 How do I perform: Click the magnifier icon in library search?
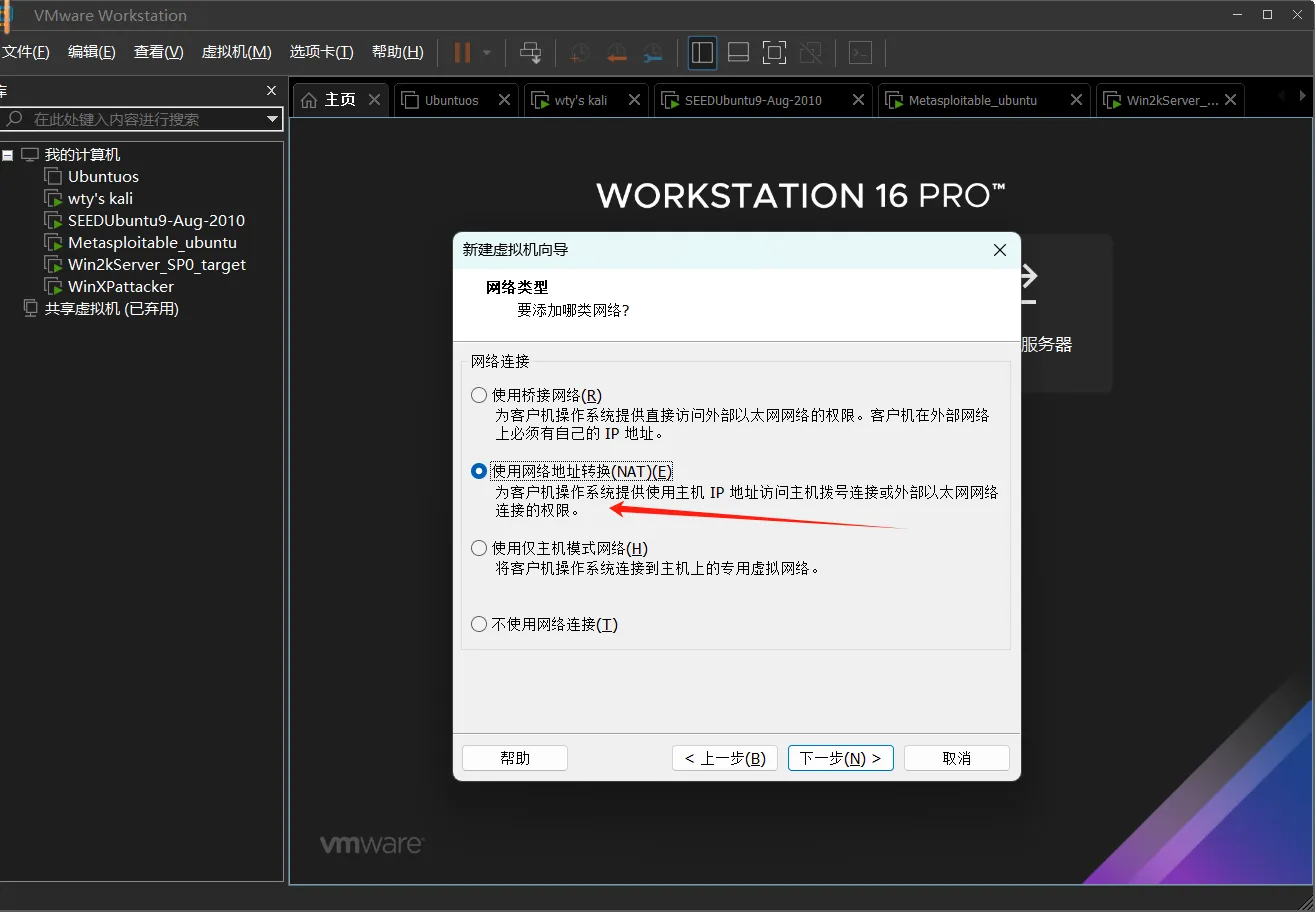[15, 119]
